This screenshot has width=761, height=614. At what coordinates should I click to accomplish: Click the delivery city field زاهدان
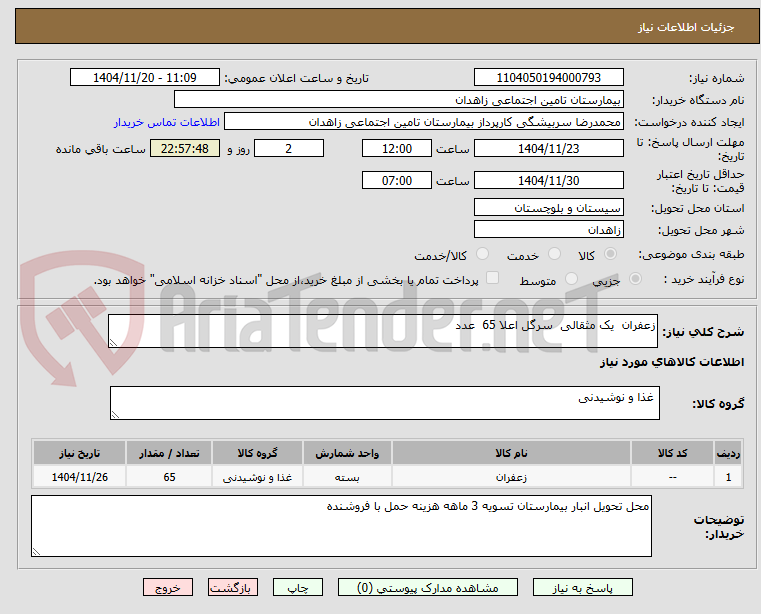click(x=548, y=229)
